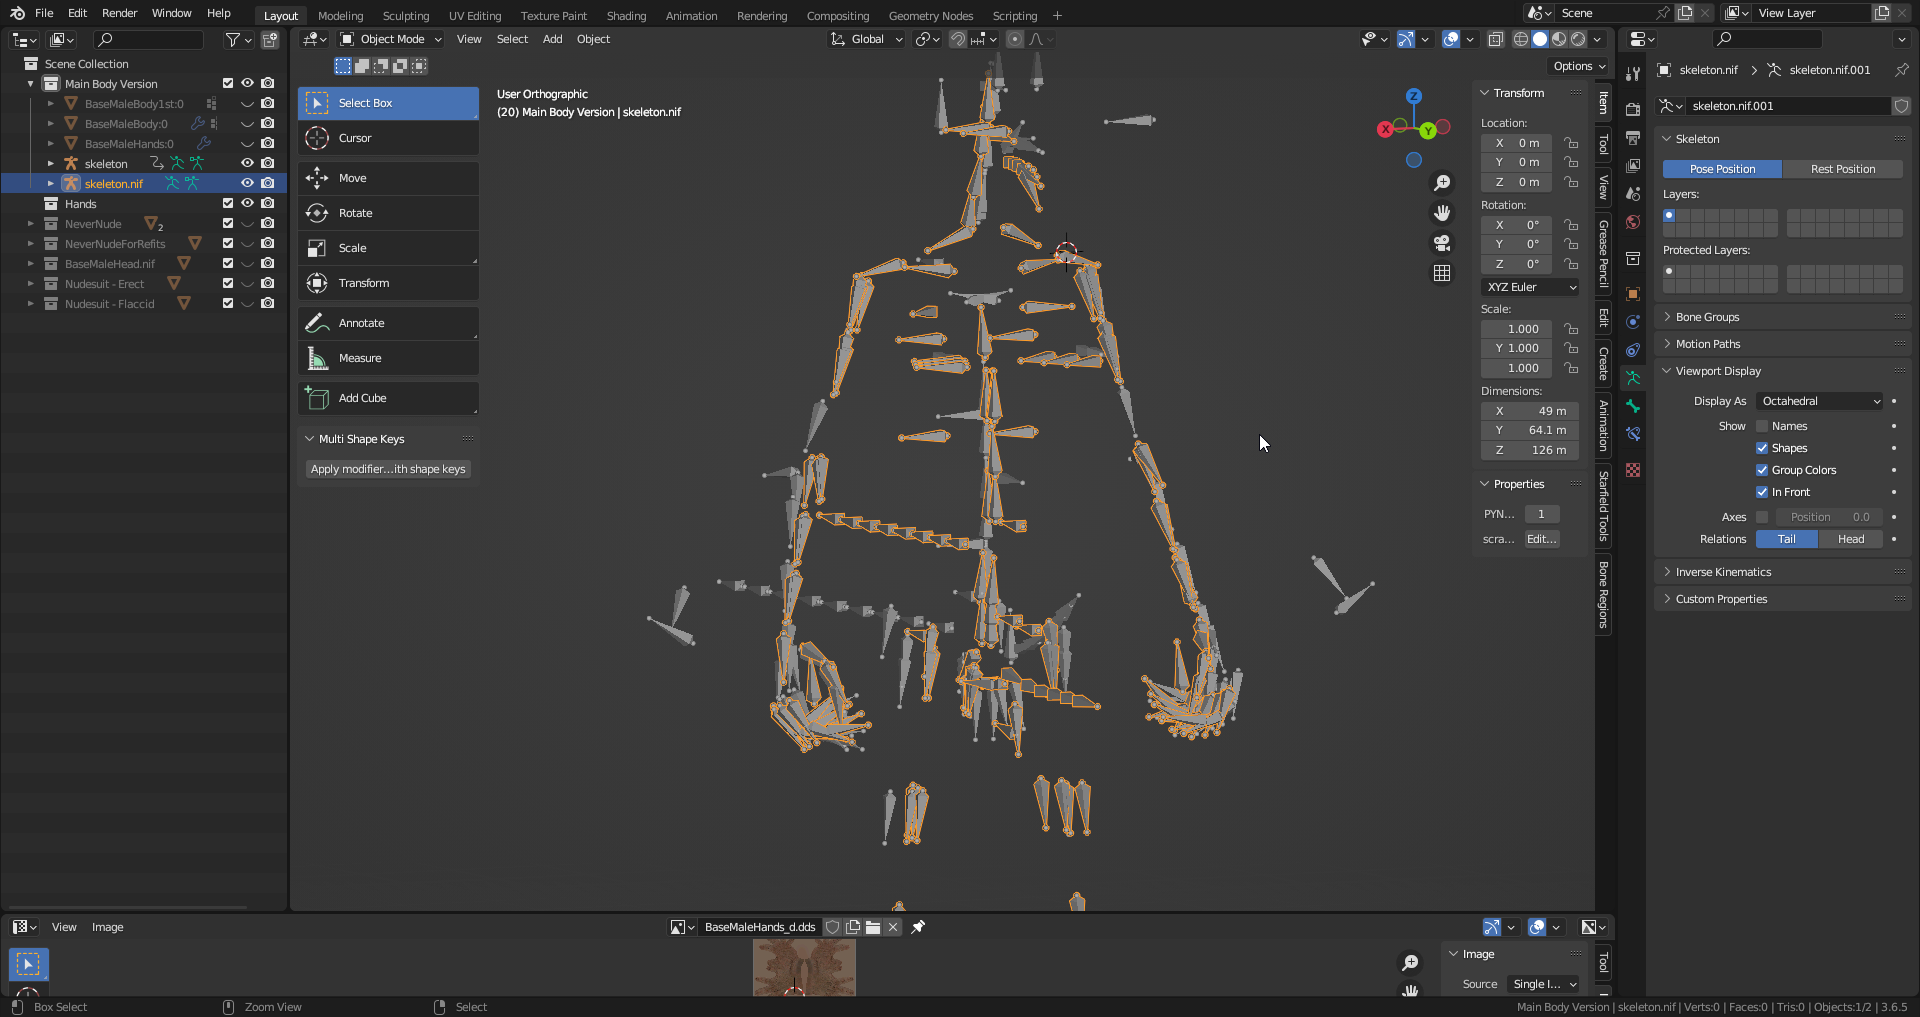Click the BaseMaleHands texture thumbnail preview
The height and width of the screenshot is (1017, 1920).
(803, 967)
